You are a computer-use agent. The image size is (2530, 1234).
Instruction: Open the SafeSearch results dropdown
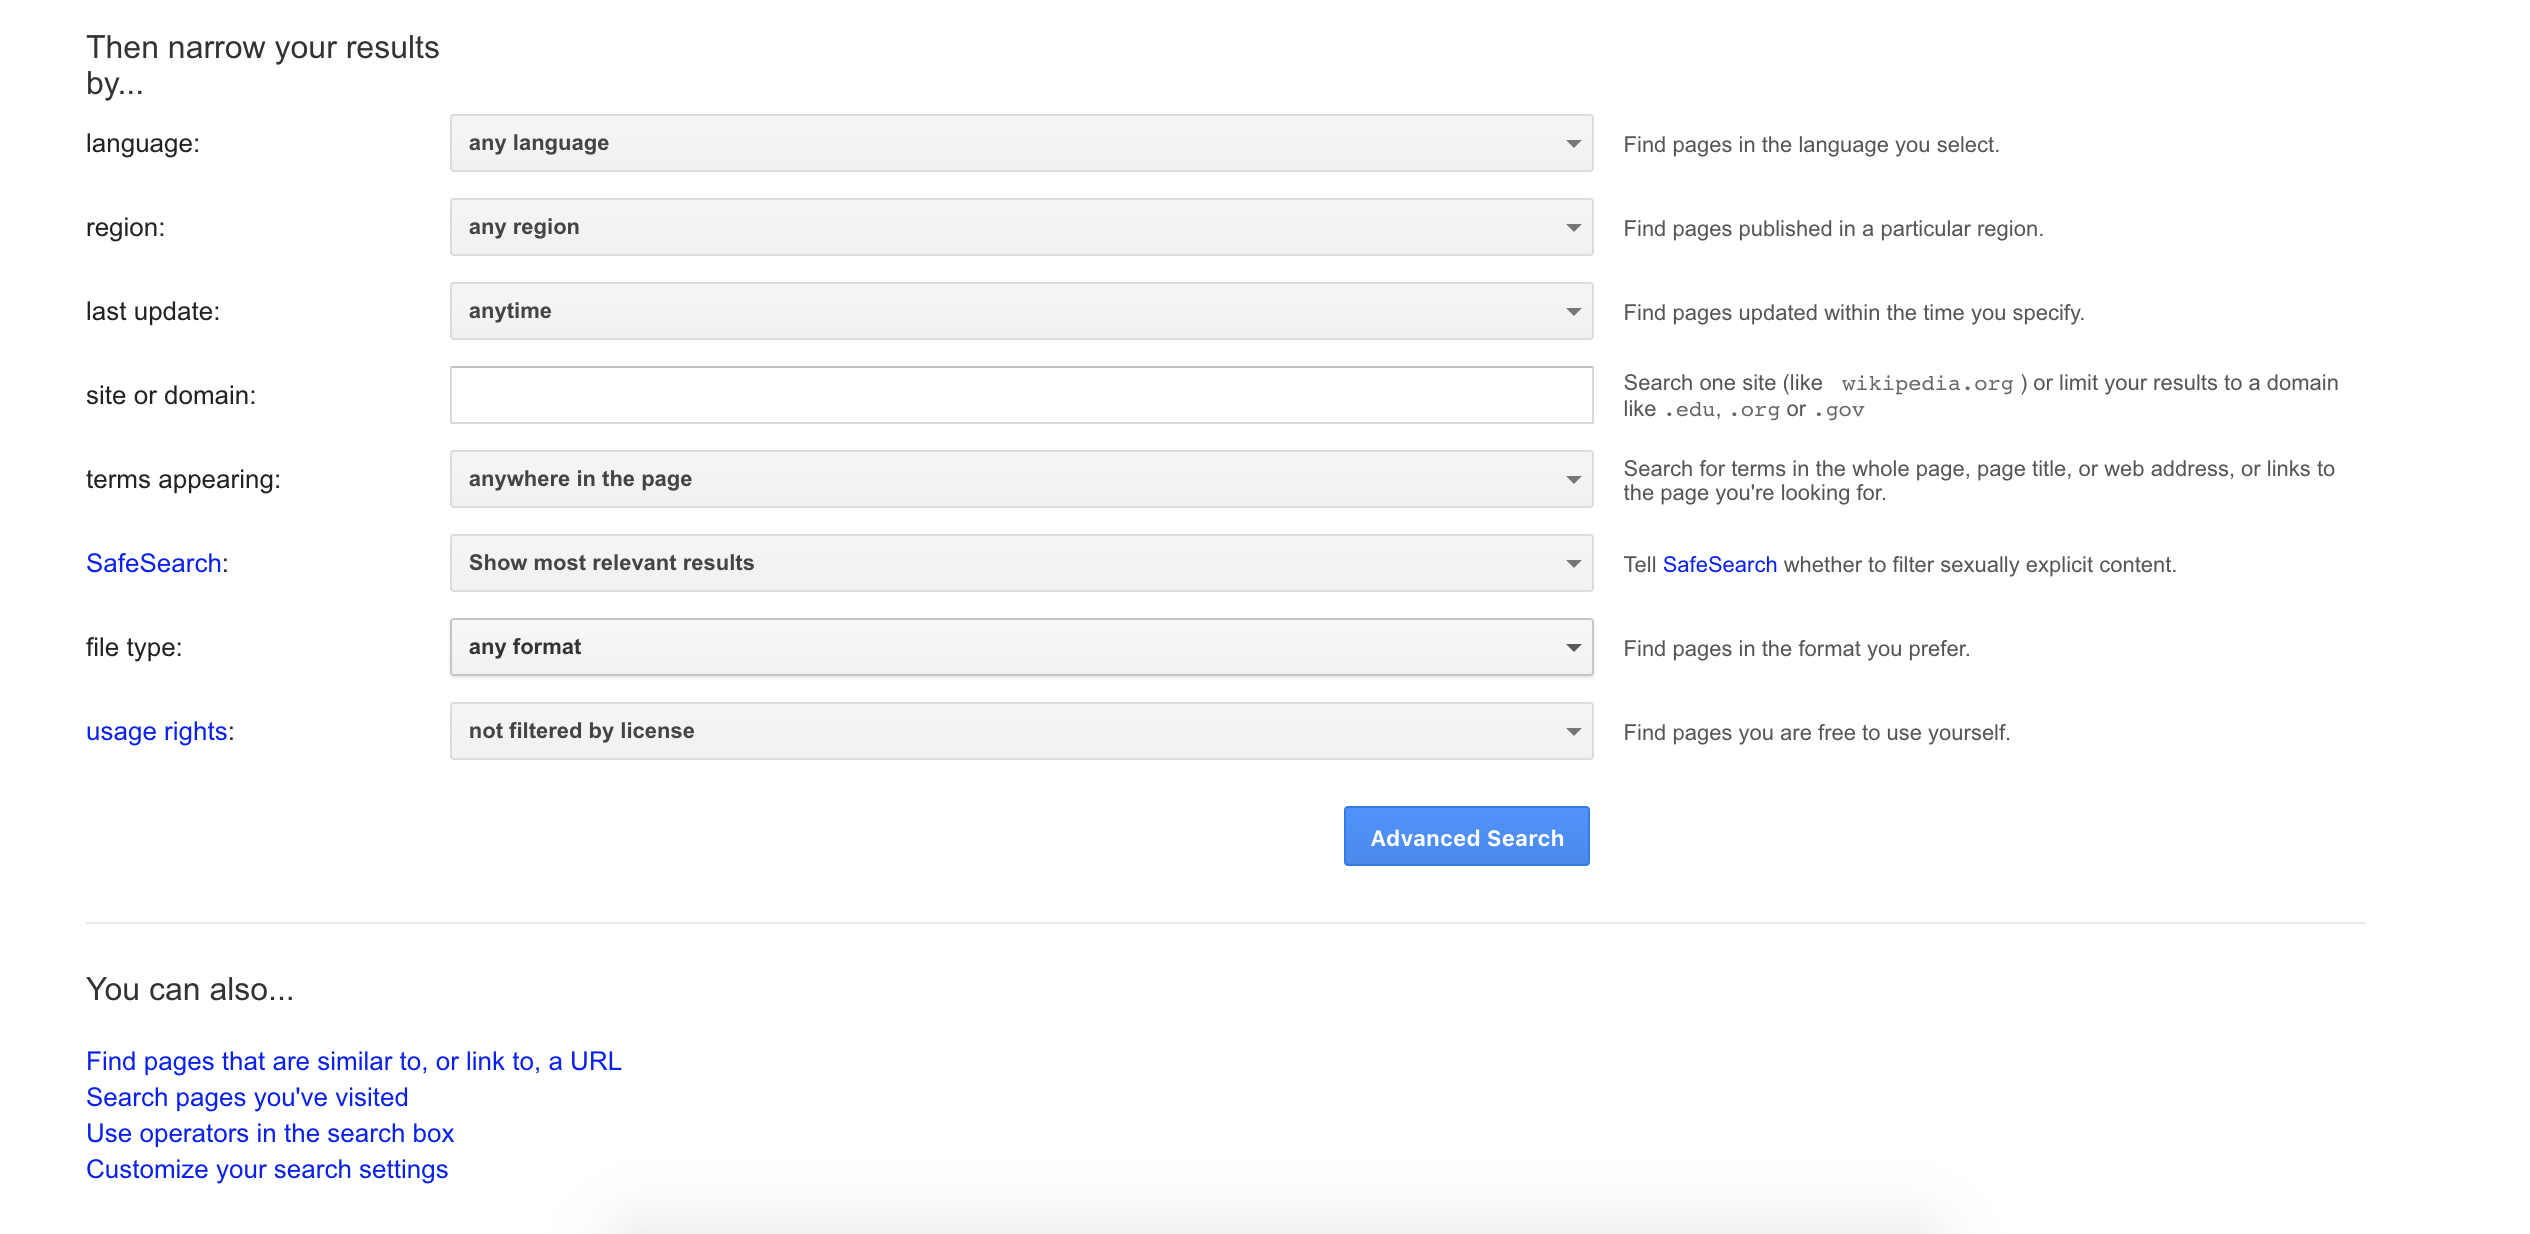[1020, 563]
